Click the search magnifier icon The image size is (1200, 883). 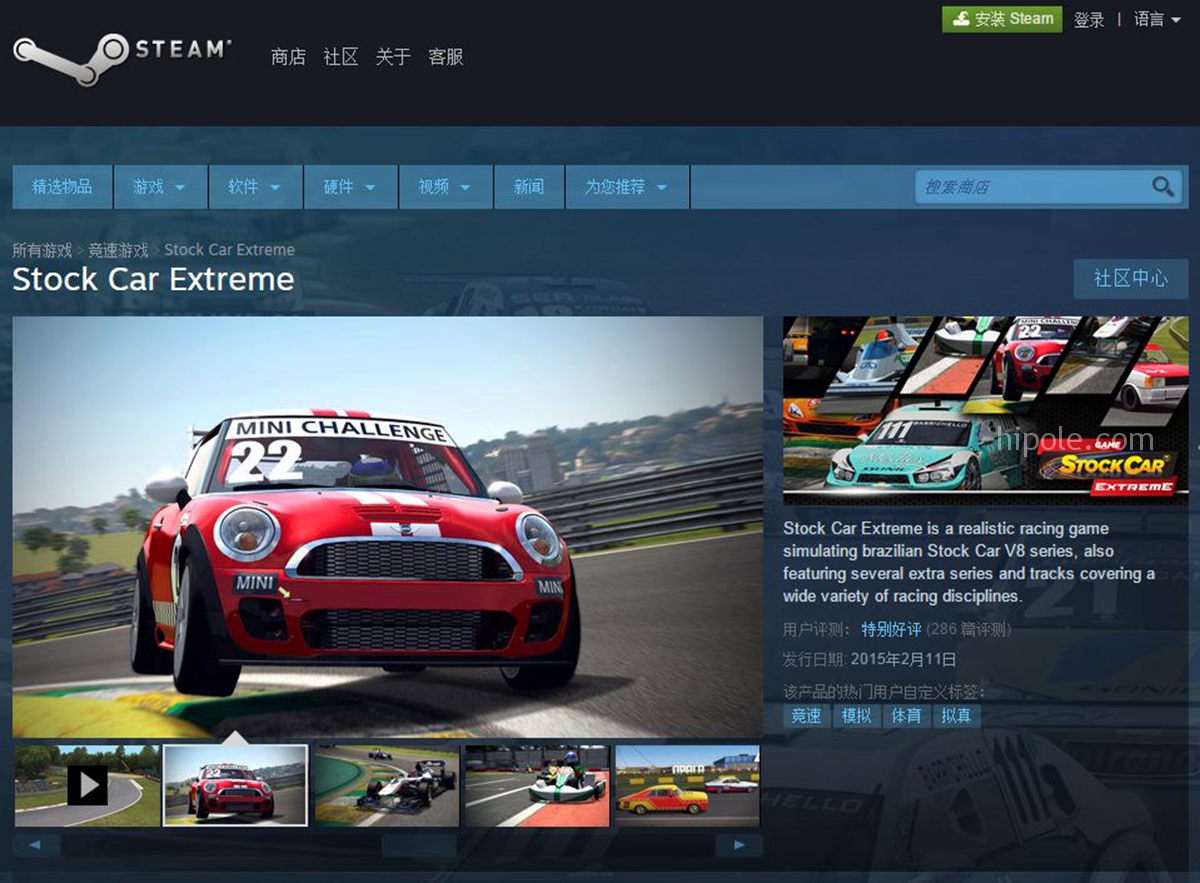coord(1162,187)
